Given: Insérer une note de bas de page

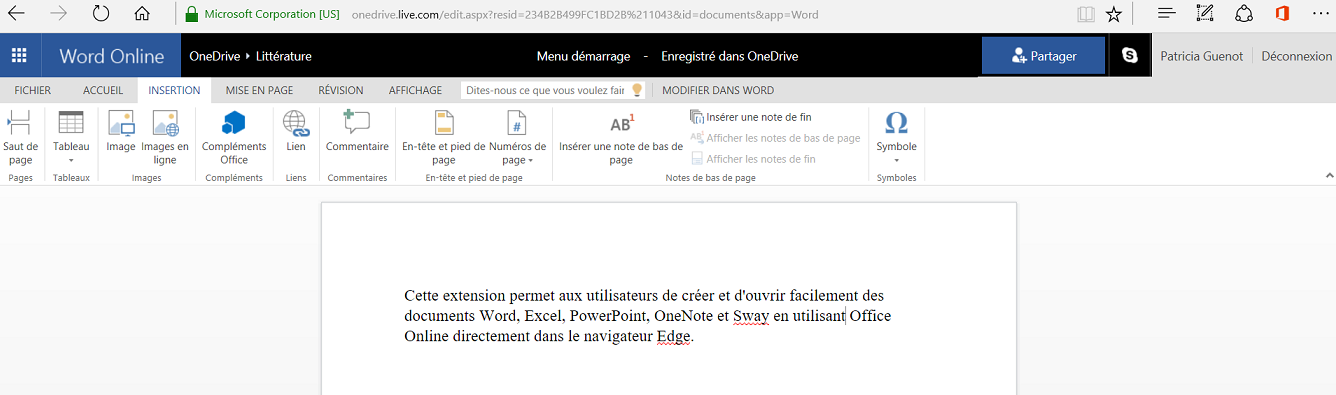Looking at the screenshot, I should [x=621, y=138].
